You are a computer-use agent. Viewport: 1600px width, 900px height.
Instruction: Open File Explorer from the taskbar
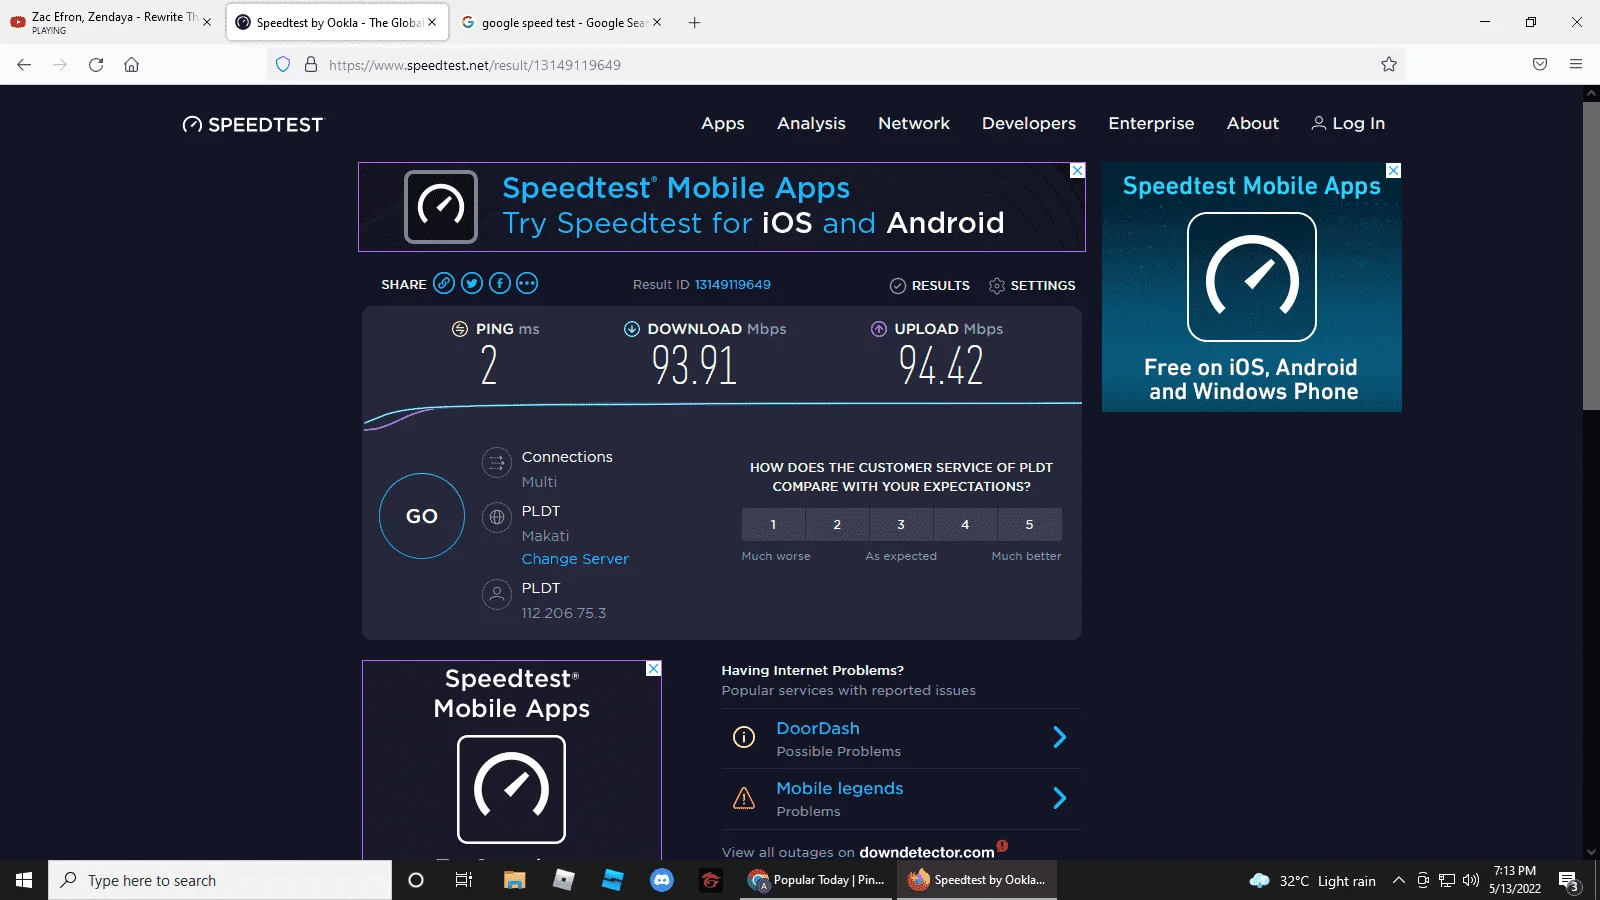click(514, 880)
